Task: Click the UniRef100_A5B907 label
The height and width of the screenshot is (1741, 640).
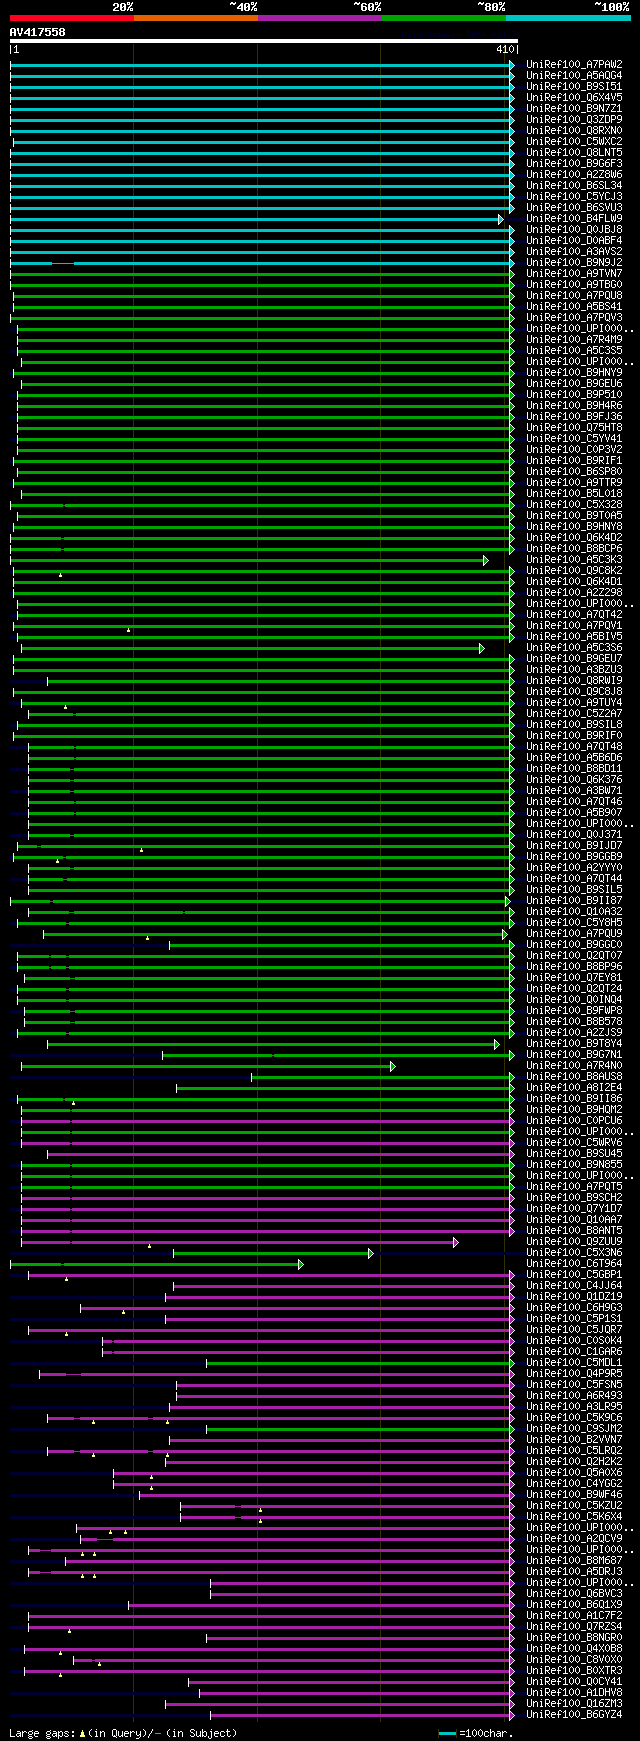Action: [x=574, y=813]
